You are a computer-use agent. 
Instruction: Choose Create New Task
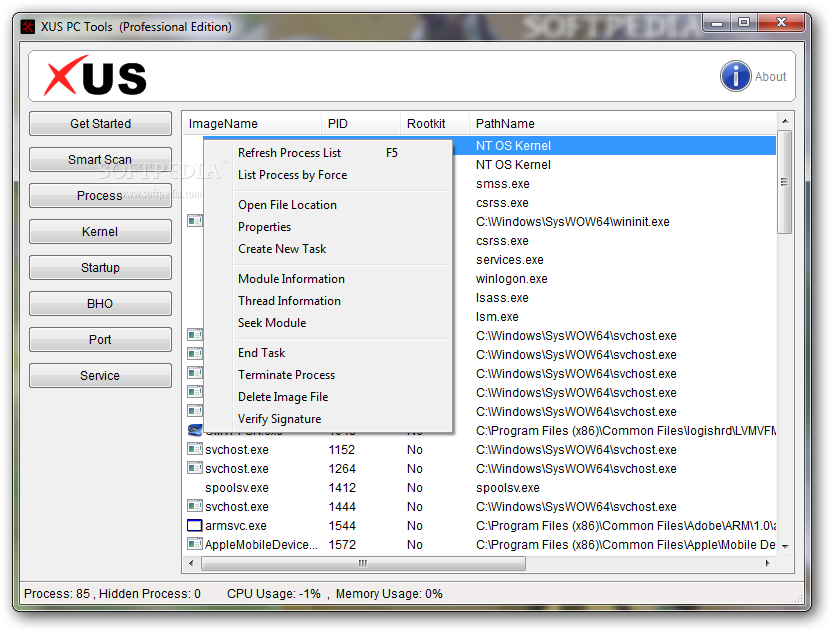pos(328,249)
